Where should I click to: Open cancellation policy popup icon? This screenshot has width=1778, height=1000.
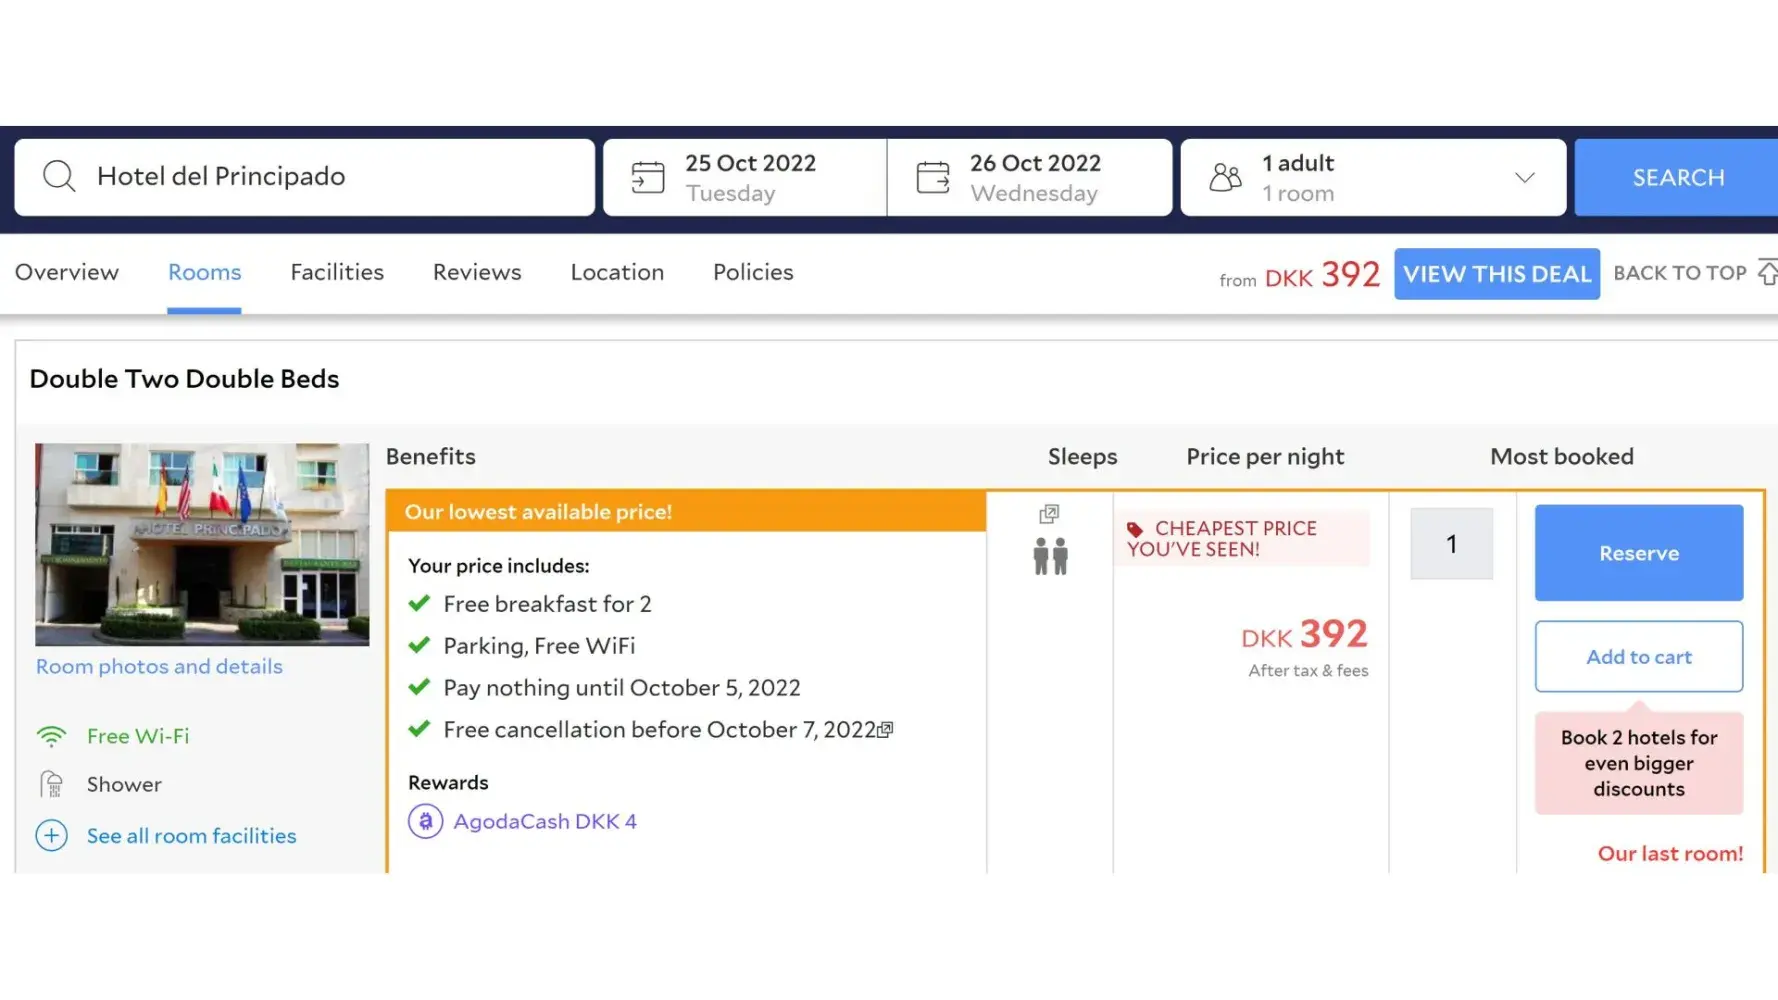pos(885,730)
